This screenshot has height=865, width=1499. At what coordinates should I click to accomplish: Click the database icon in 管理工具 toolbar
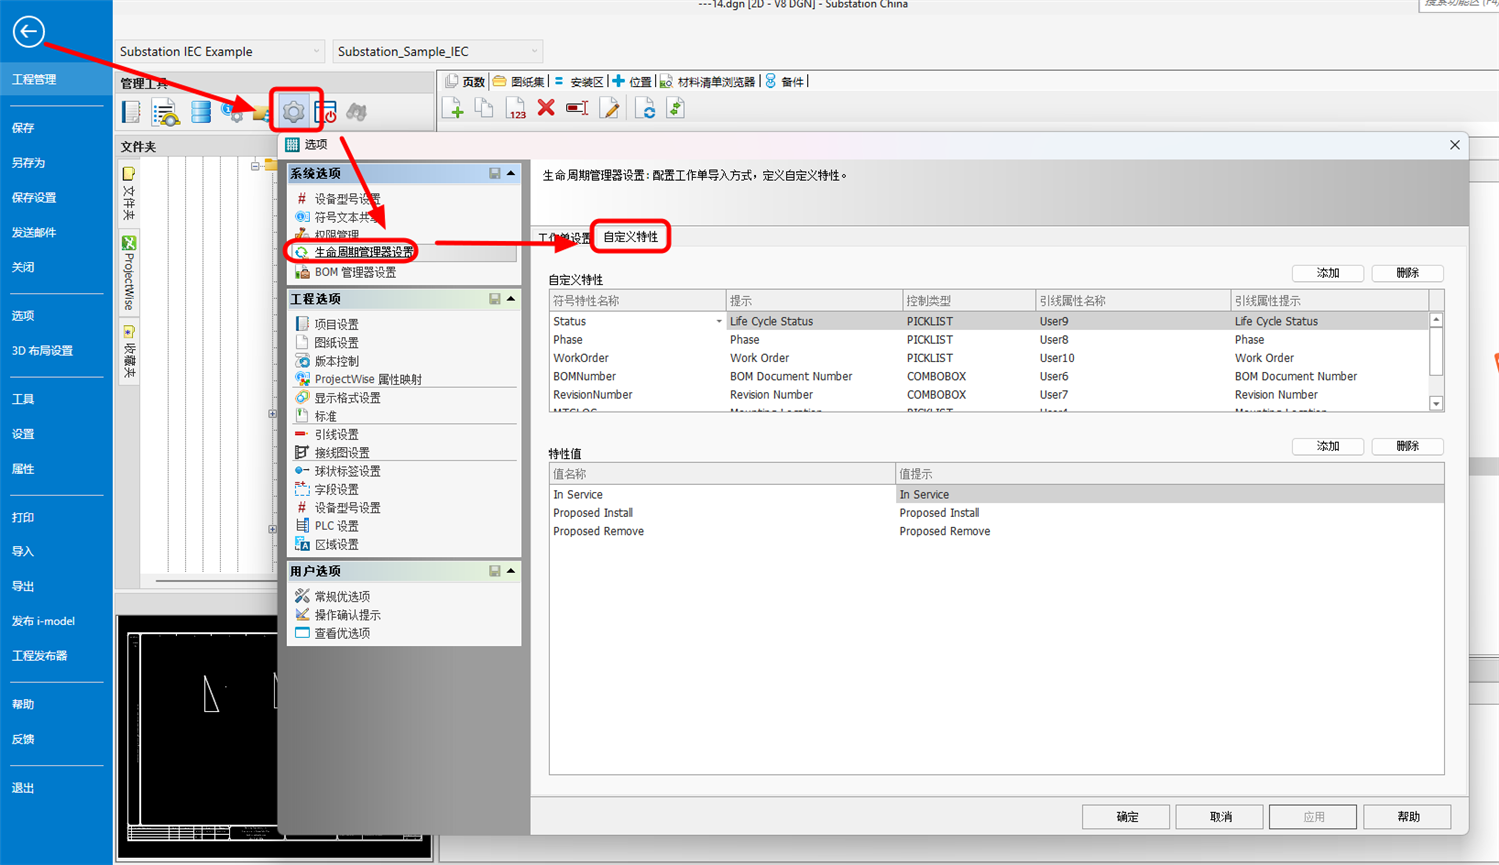[201, 112]
